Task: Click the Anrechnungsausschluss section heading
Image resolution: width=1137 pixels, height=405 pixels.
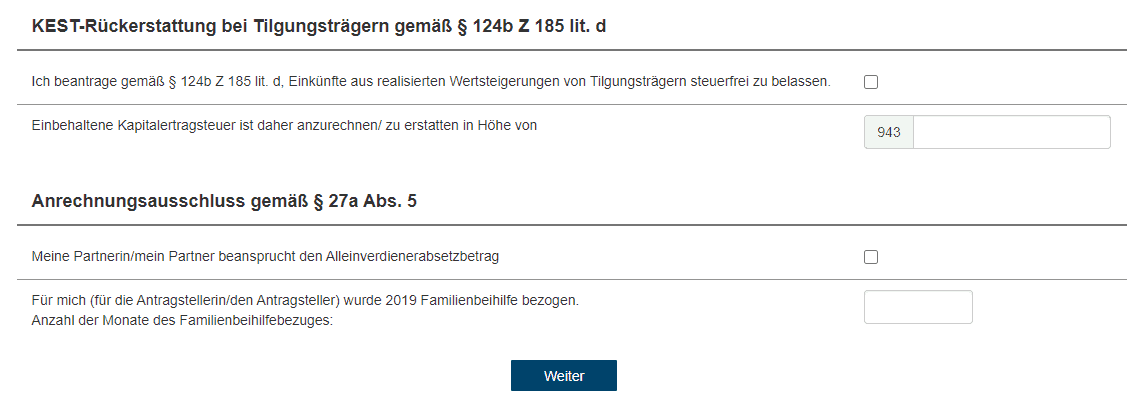Action: [x=224, y=201]
